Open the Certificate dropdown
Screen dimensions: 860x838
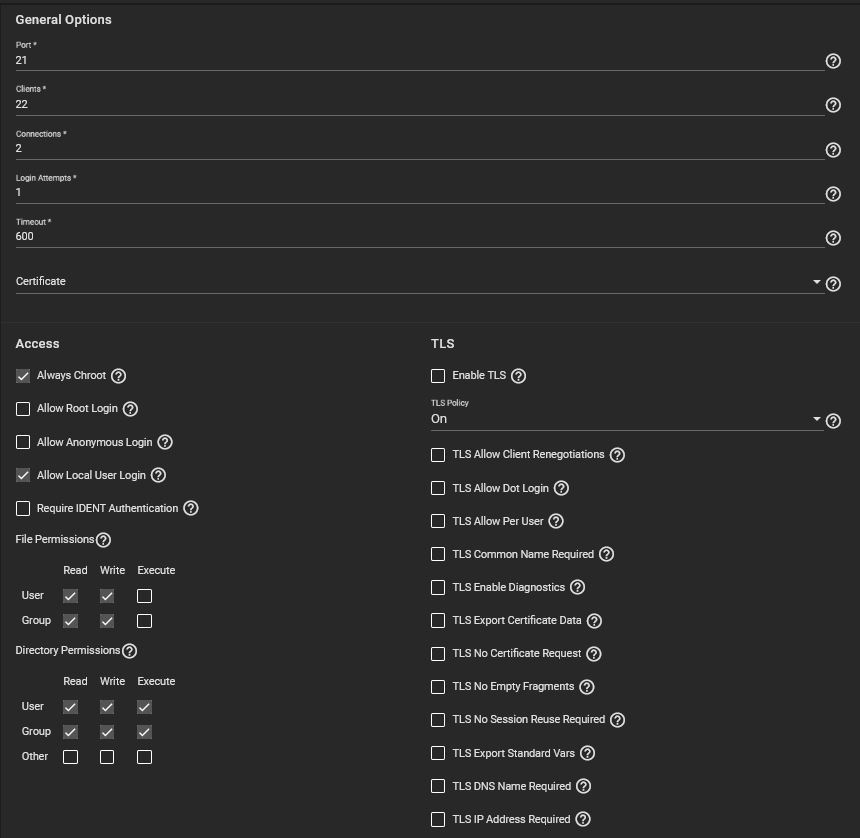418,282
